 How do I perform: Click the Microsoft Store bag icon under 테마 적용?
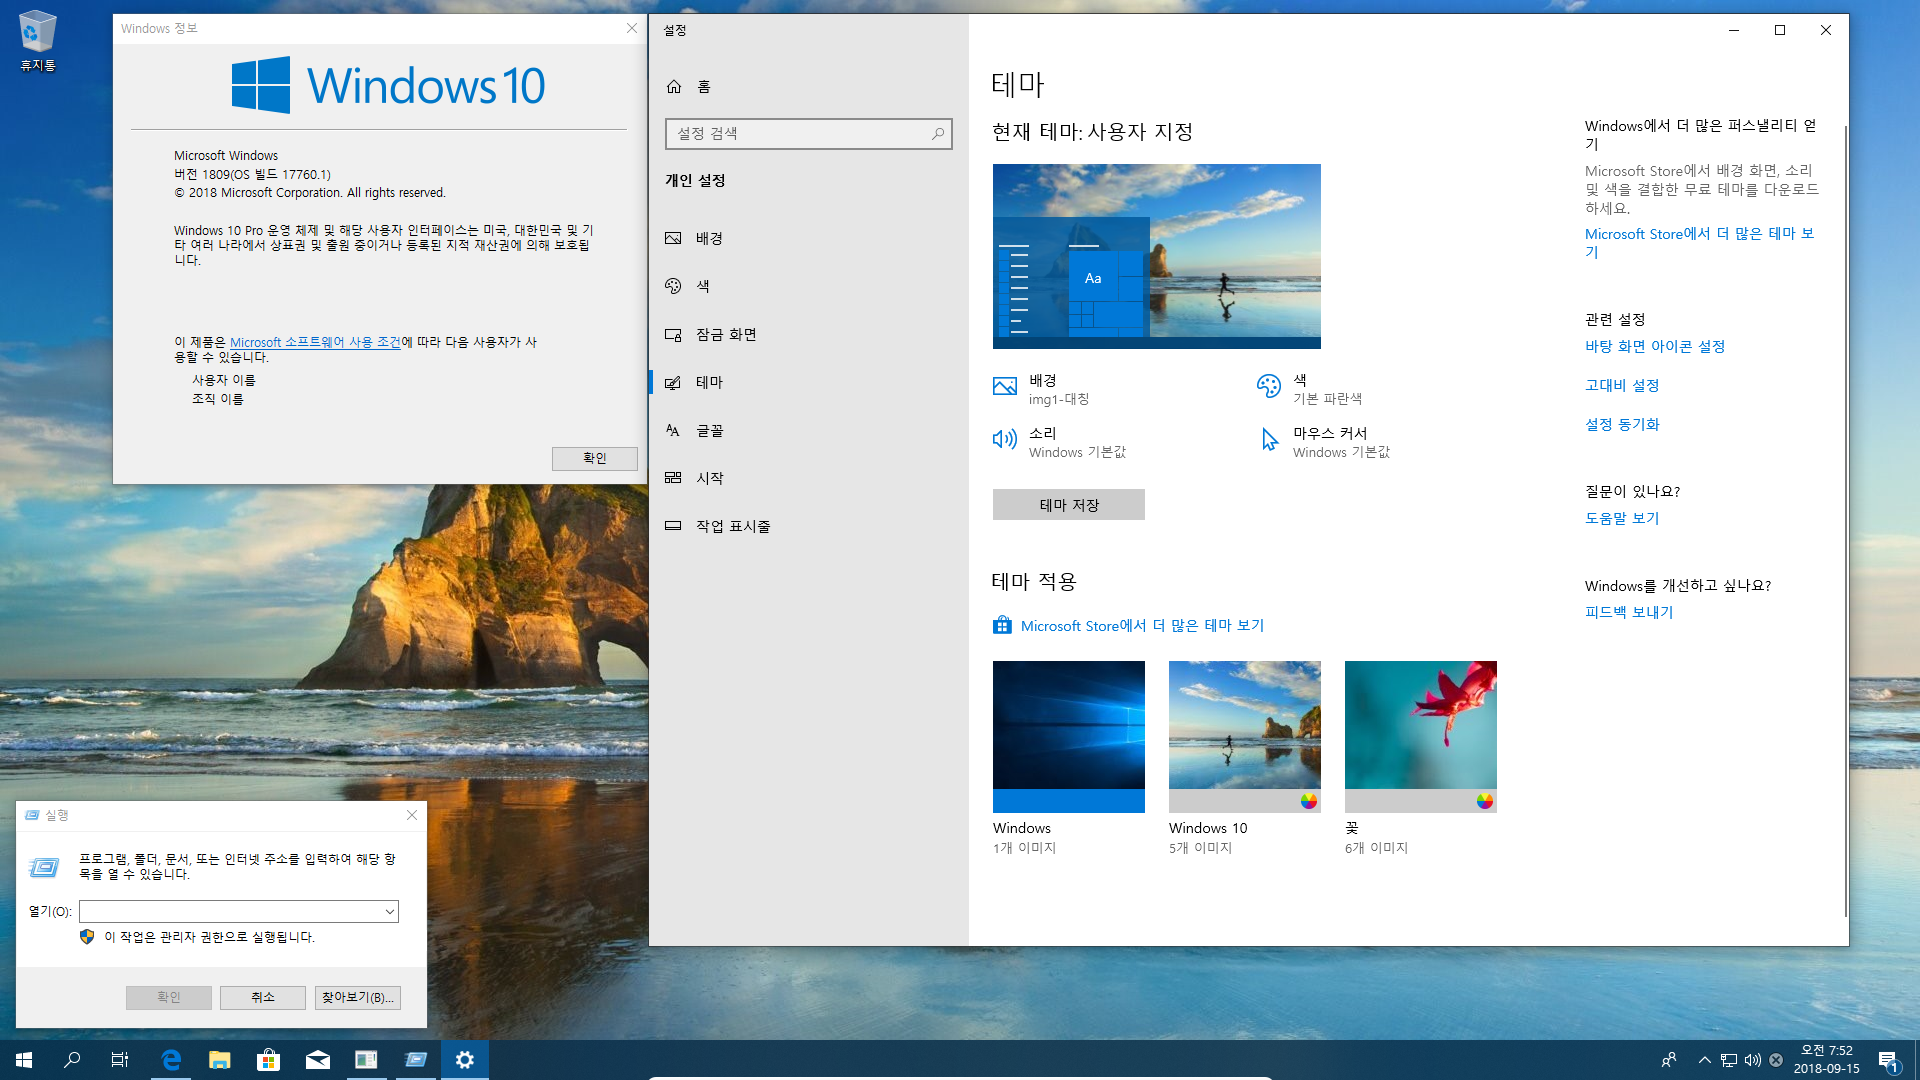pyautogui.click(x=1002, y=625)
